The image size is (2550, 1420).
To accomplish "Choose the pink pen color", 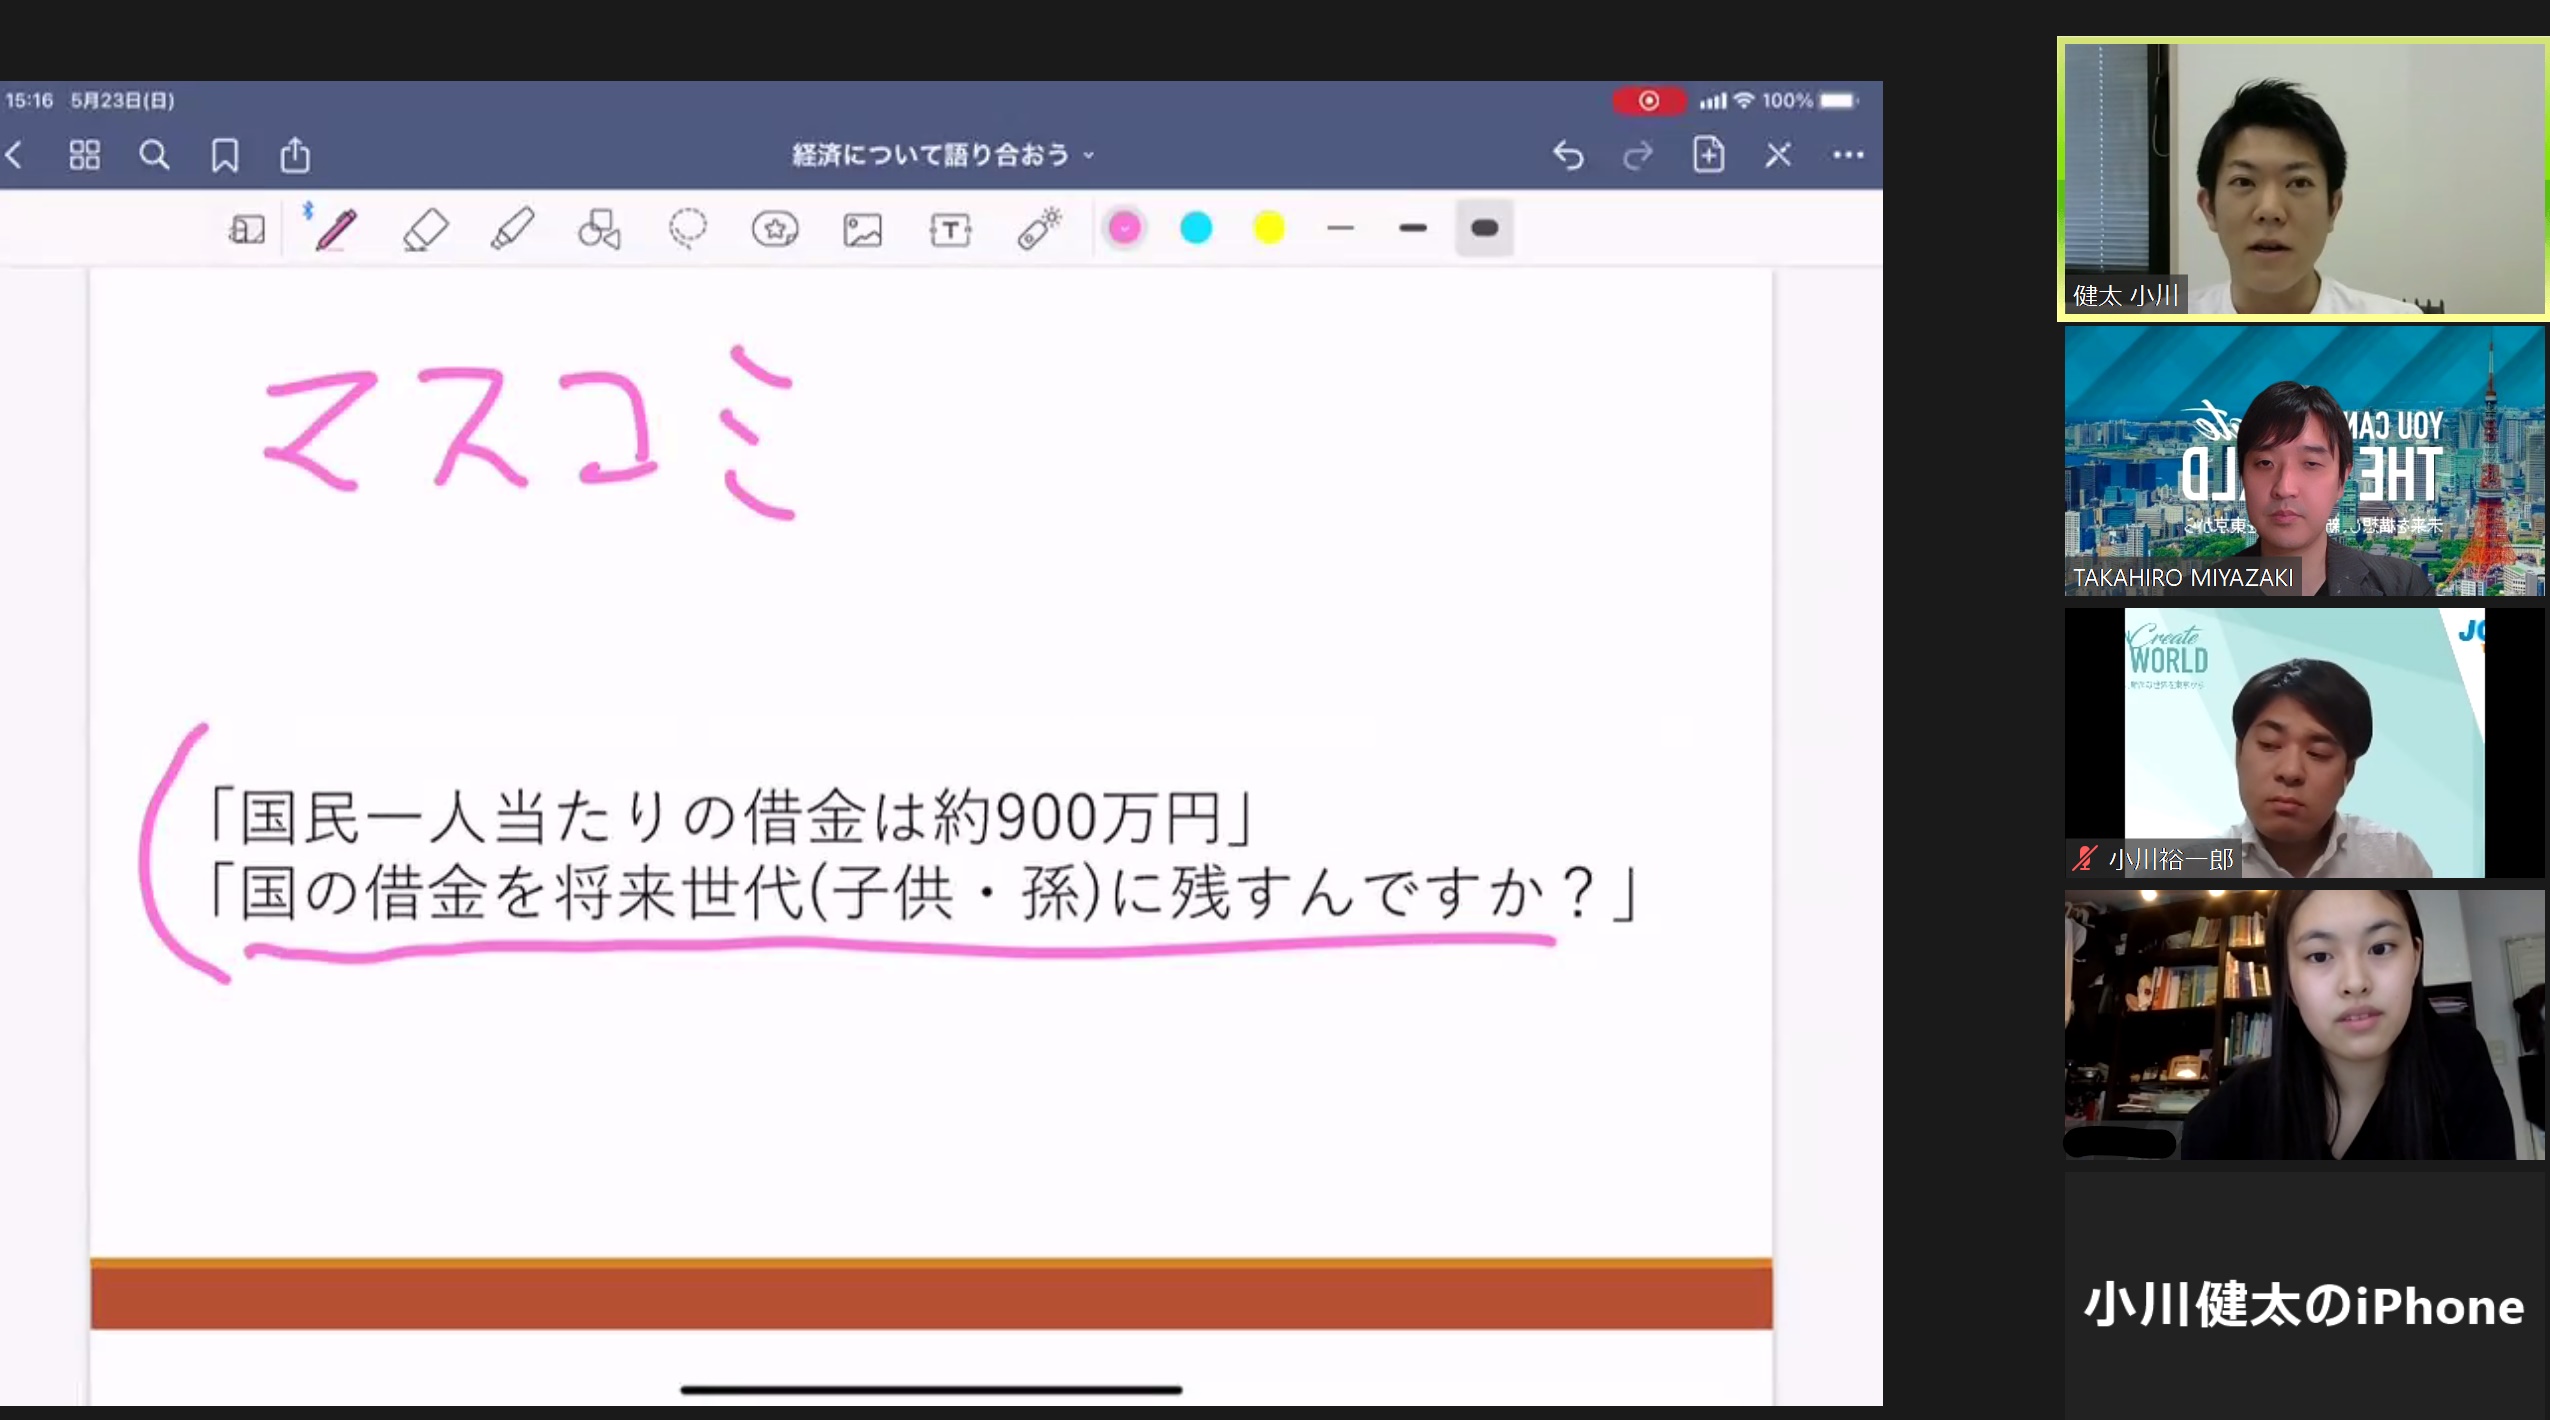I will point(1125,229).
